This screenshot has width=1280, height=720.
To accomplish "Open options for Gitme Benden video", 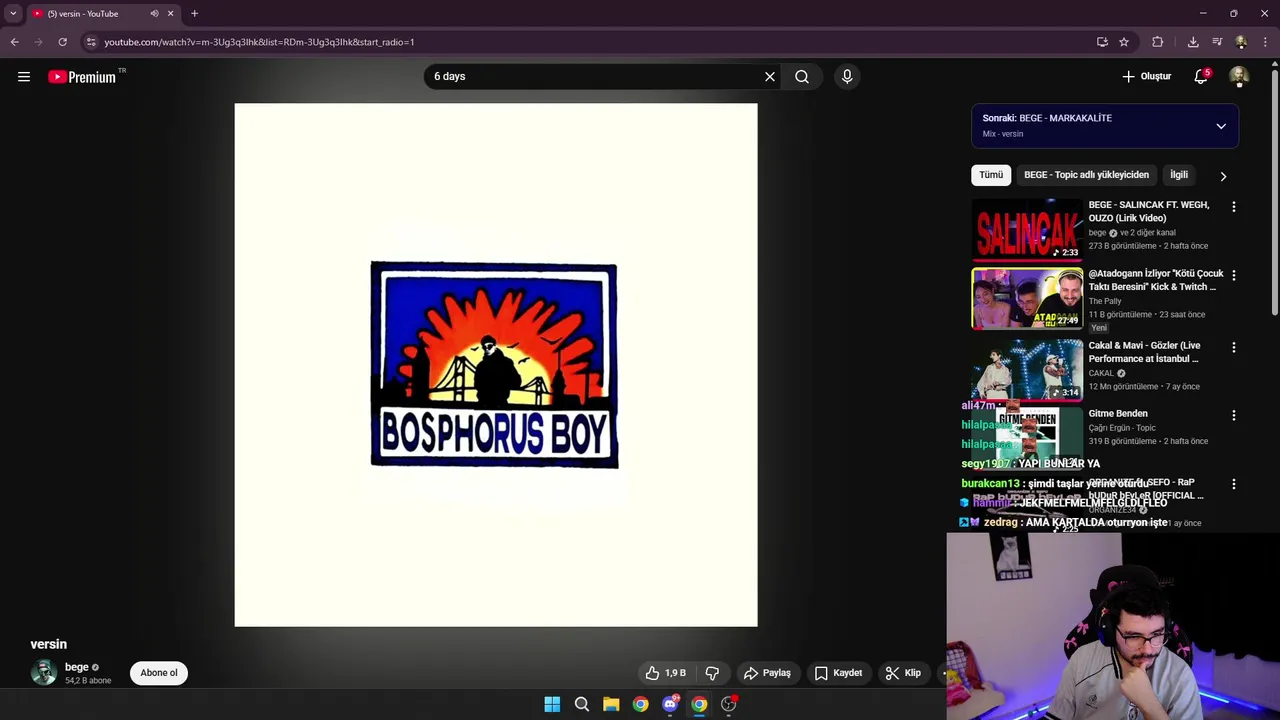I will pos(1234,415).
